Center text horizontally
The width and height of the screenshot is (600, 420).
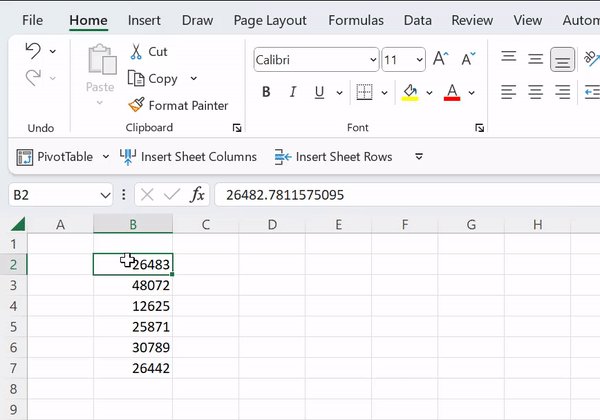tap(535, 92)
